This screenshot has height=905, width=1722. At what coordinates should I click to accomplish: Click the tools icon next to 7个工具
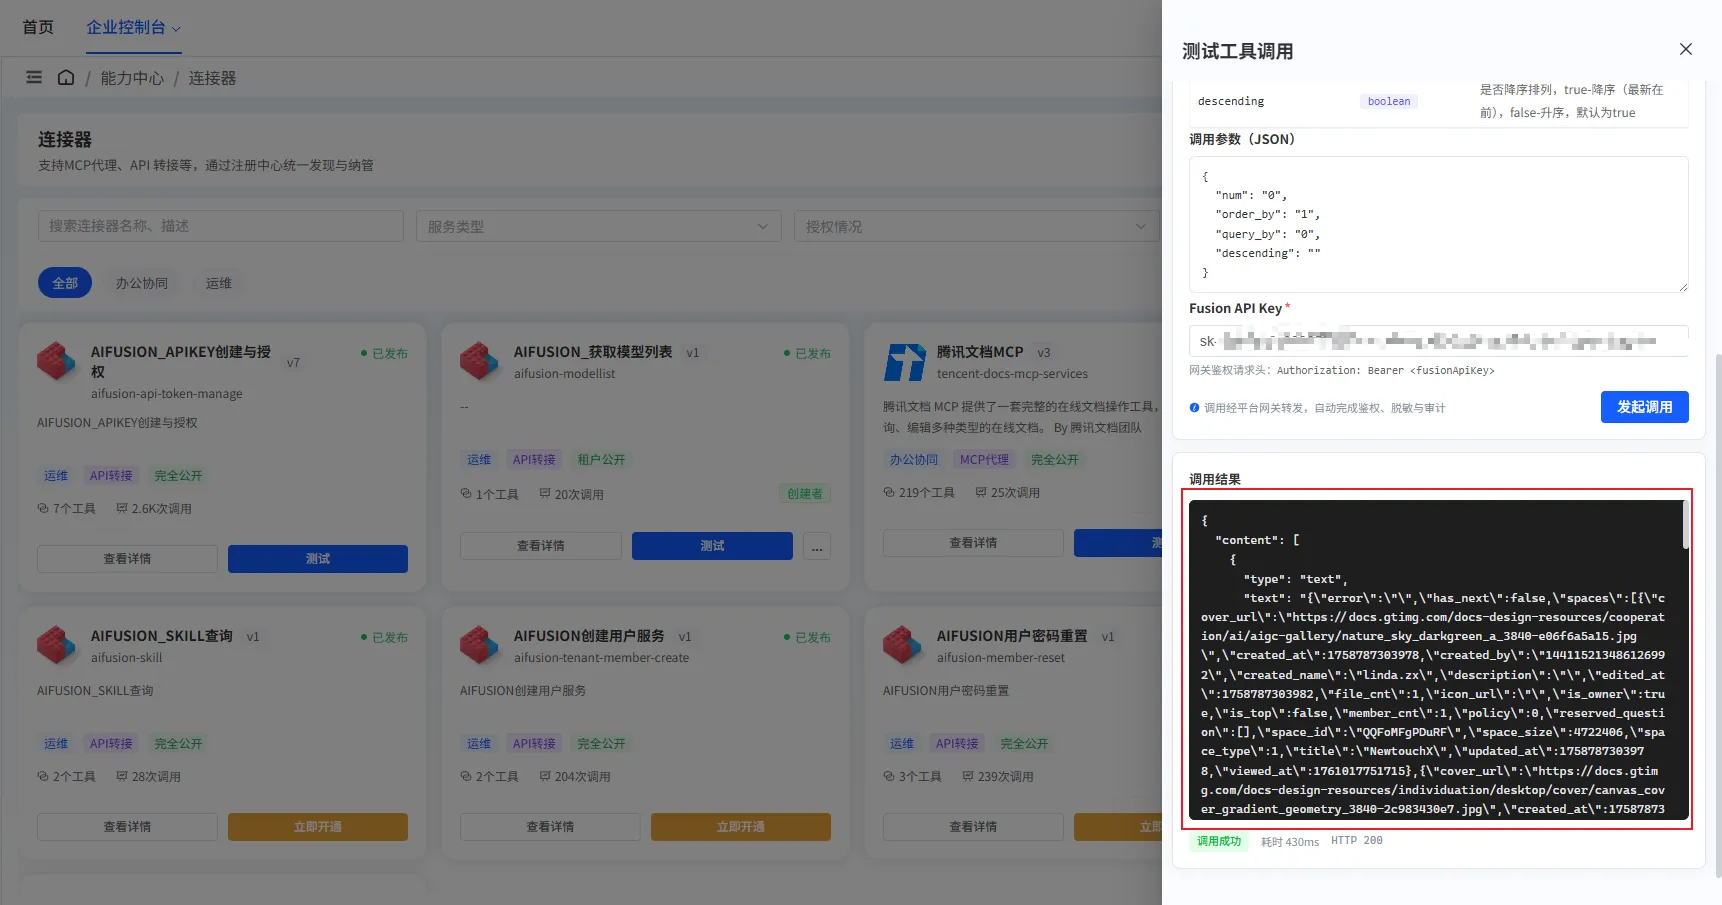(43, 509)
